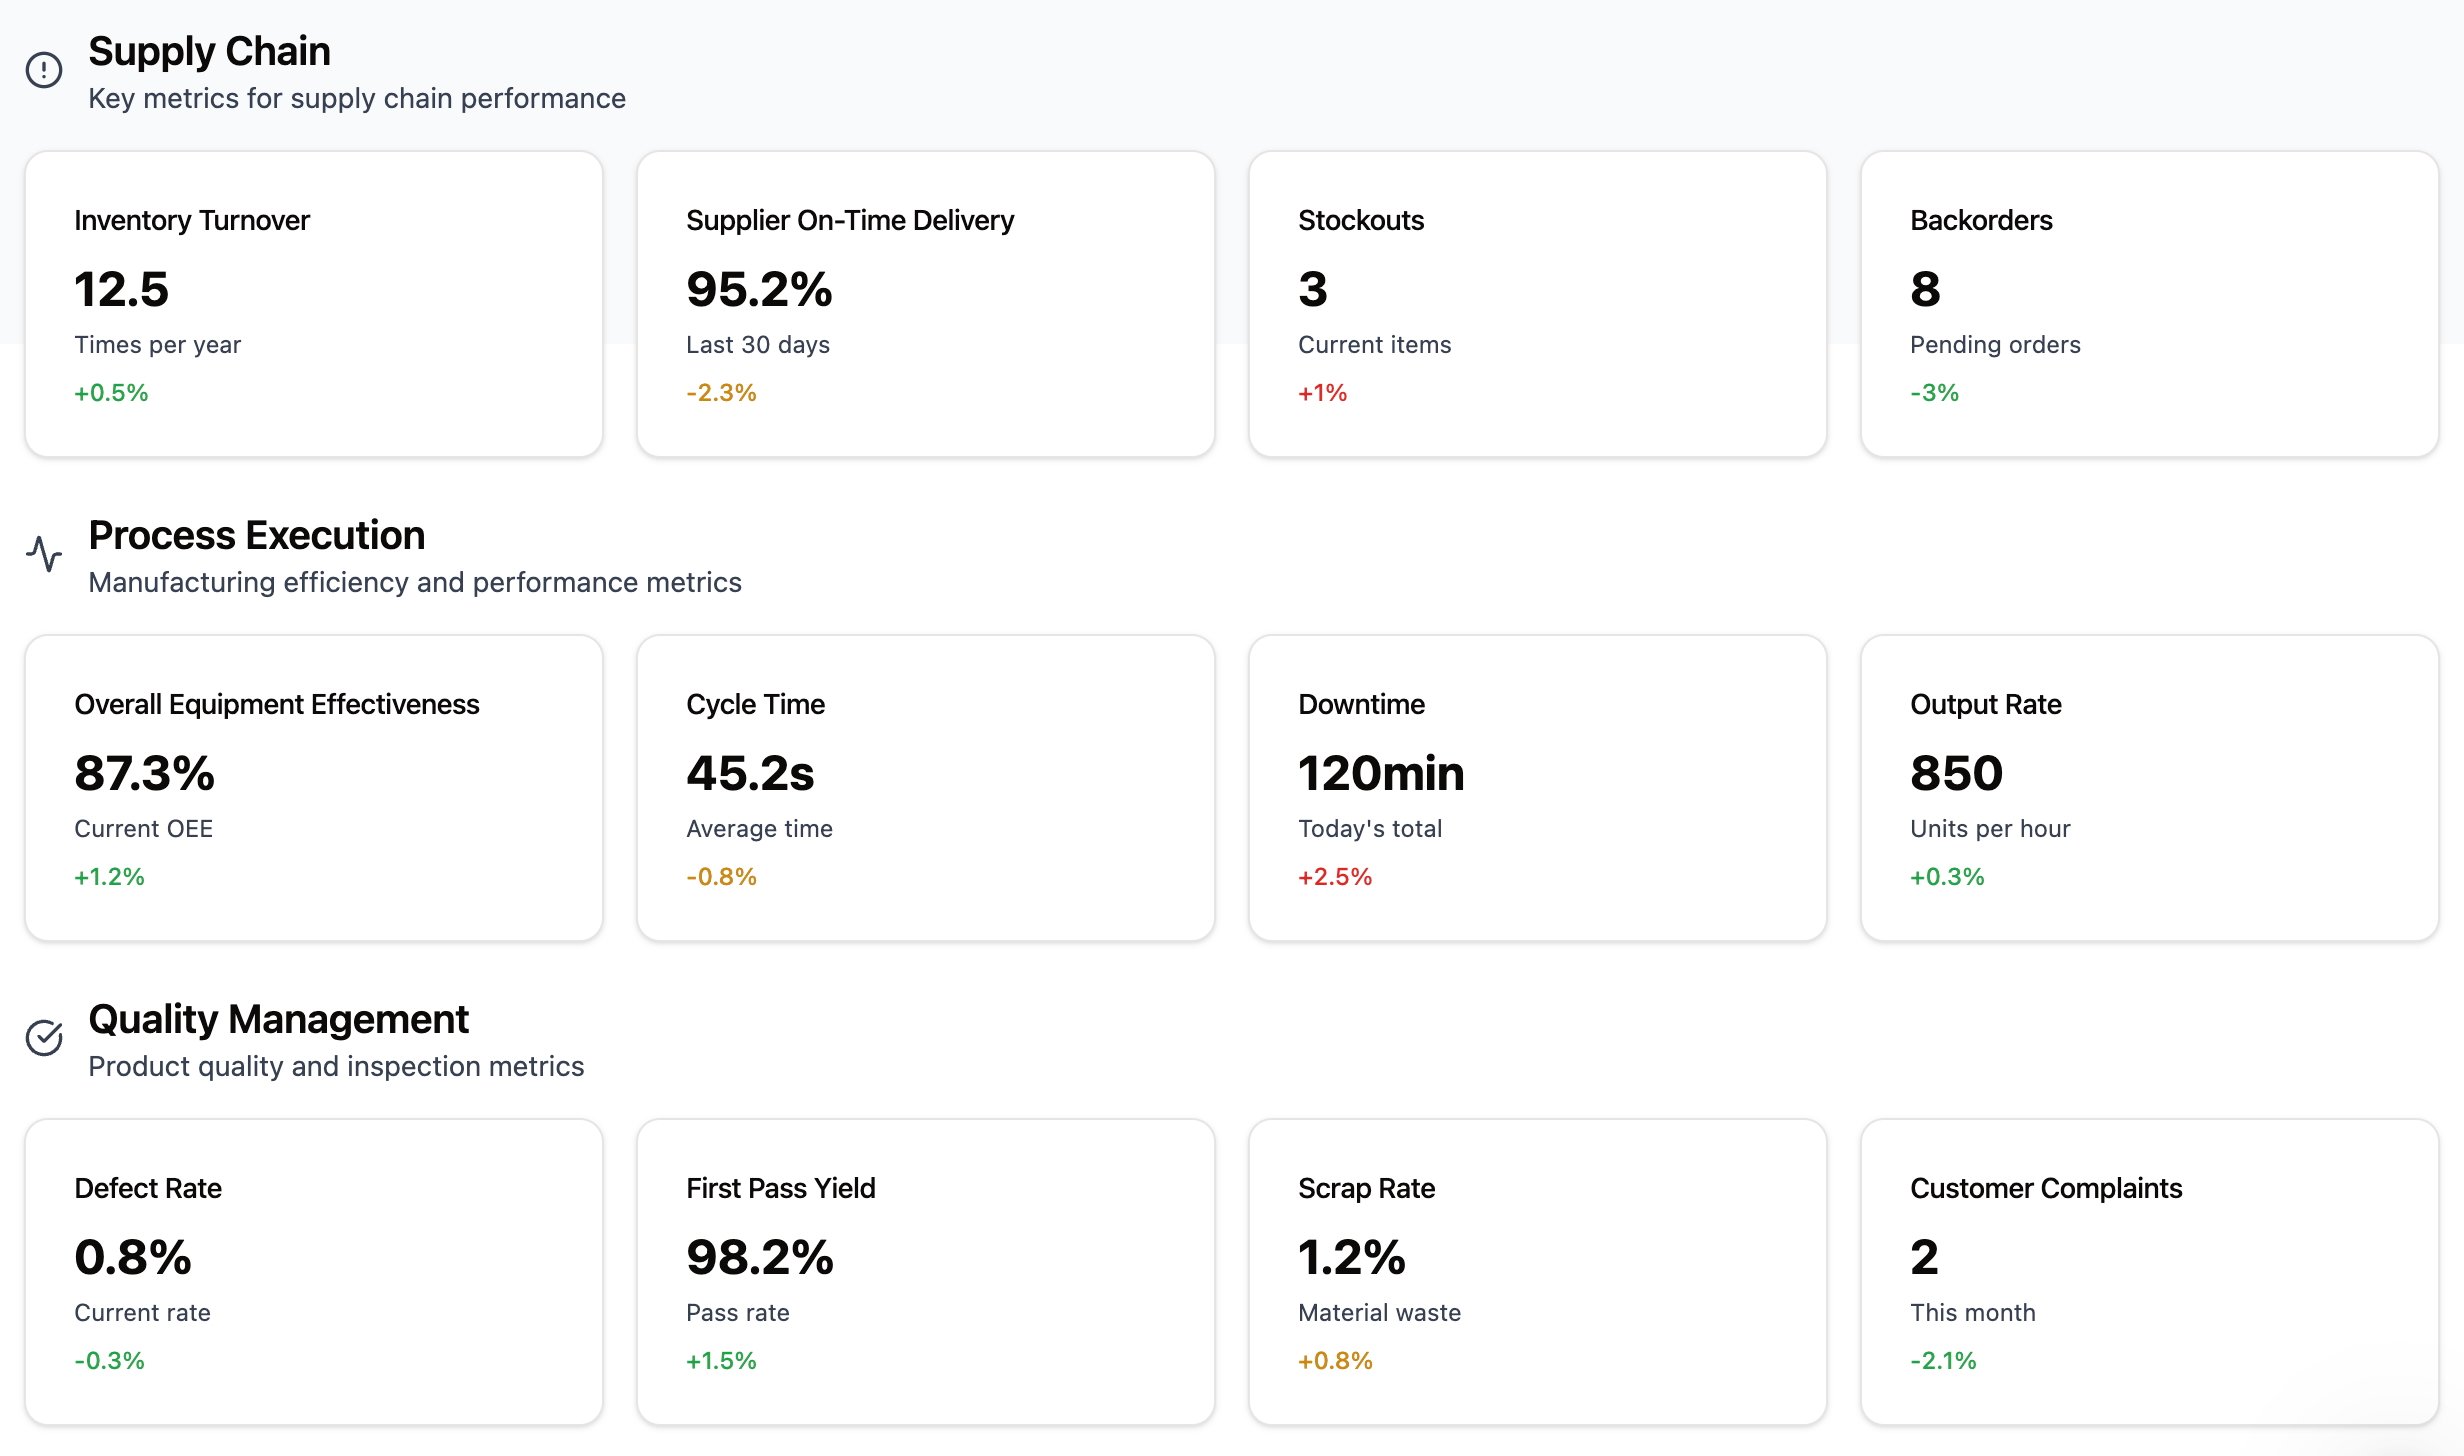2464x1456 pixels.
Task: Open the Customer Complaints card
Action: 2149,1272
